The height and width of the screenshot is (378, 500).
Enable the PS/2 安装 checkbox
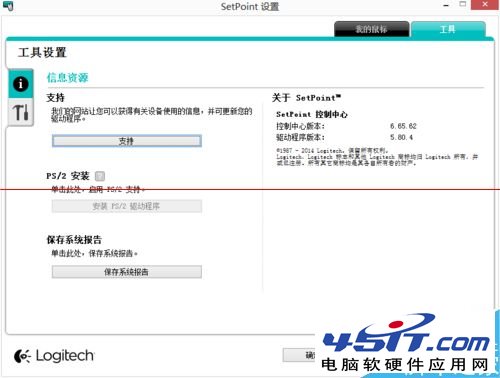pyautogui.click(x=100, y=176)
